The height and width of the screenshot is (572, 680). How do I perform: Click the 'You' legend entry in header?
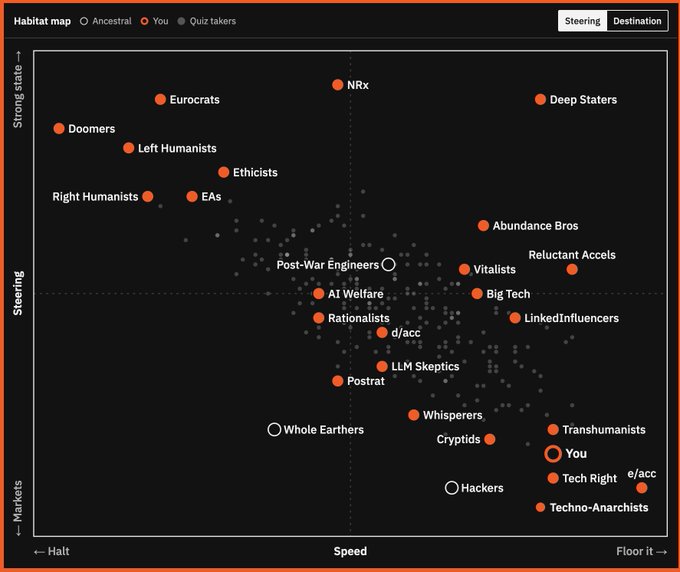point(154,21)
